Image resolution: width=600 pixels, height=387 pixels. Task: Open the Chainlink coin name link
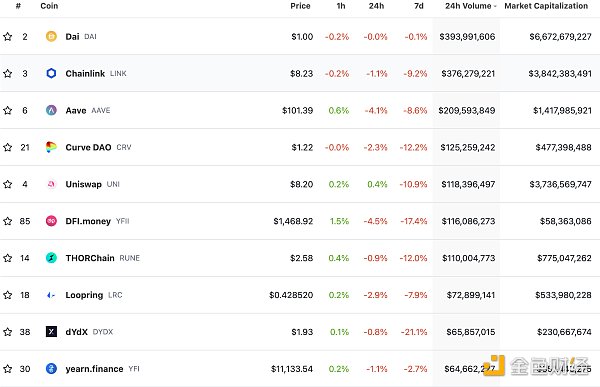(x=85, y=73)
